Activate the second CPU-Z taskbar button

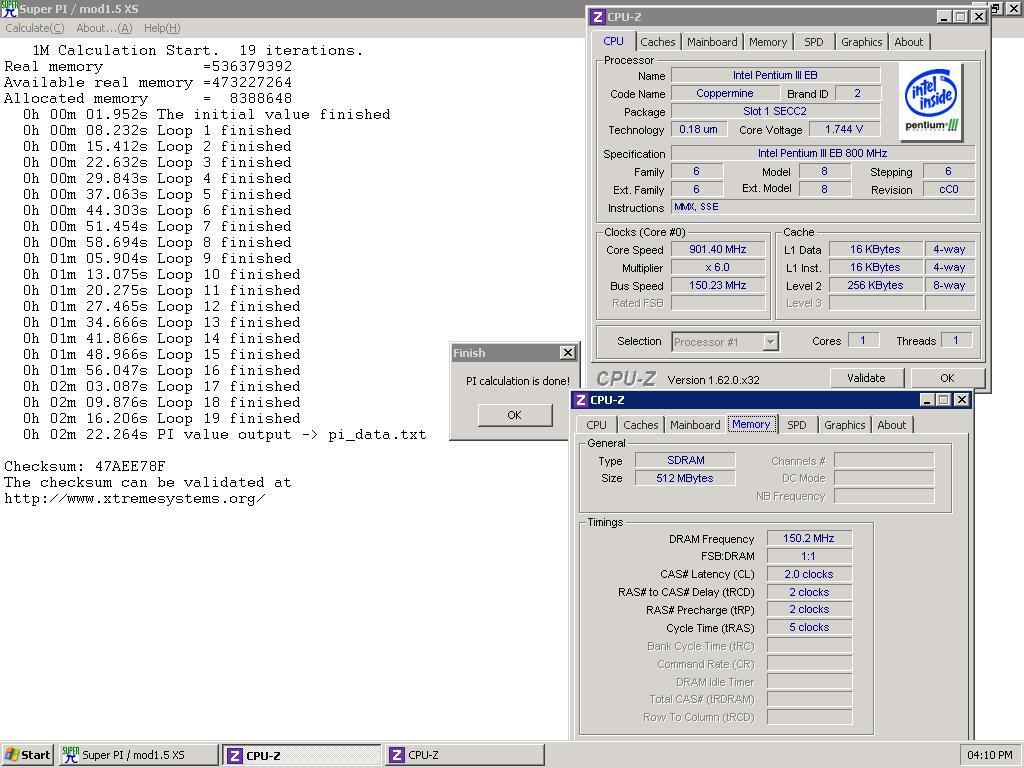(464, 755)
